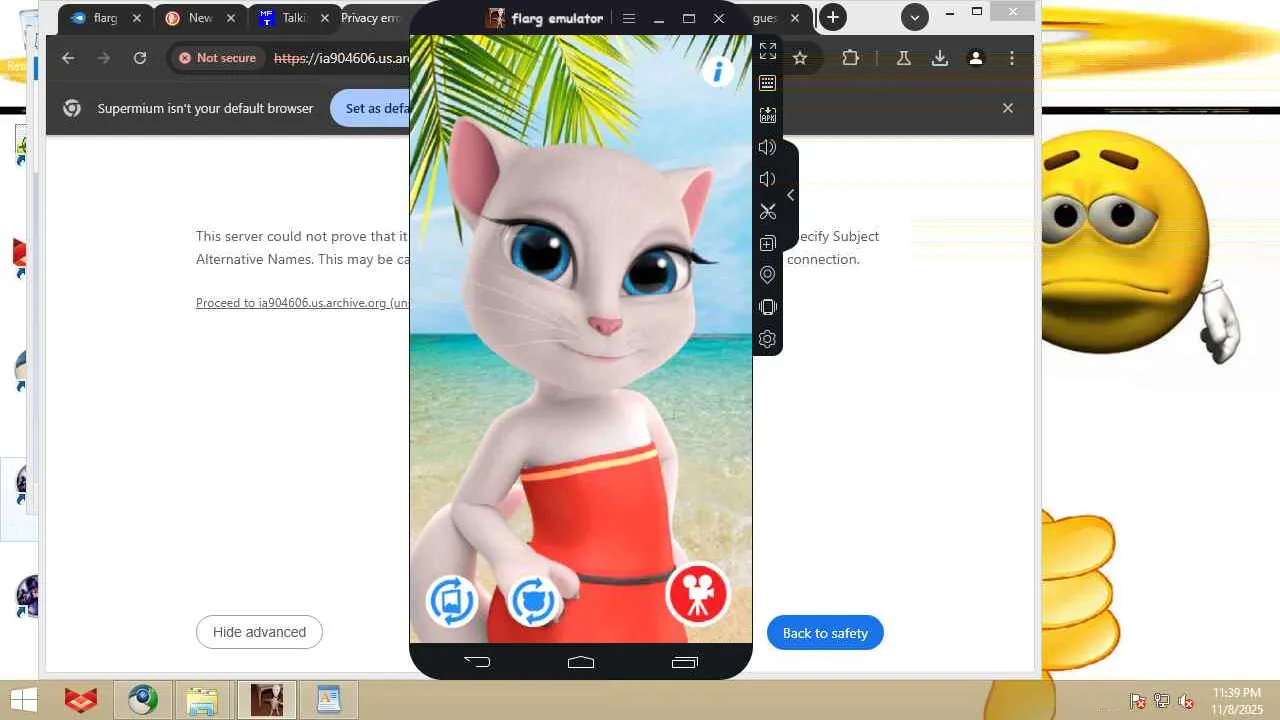This screenshot has height=720, width=1280.
Task: Click the Back to safety button
Action: (x=825, y=633)
